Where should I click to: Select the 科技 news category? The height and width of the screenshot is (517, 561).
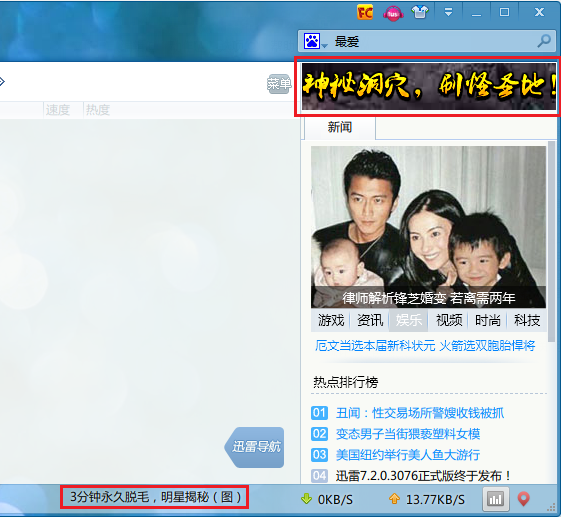tap(527, 320)
